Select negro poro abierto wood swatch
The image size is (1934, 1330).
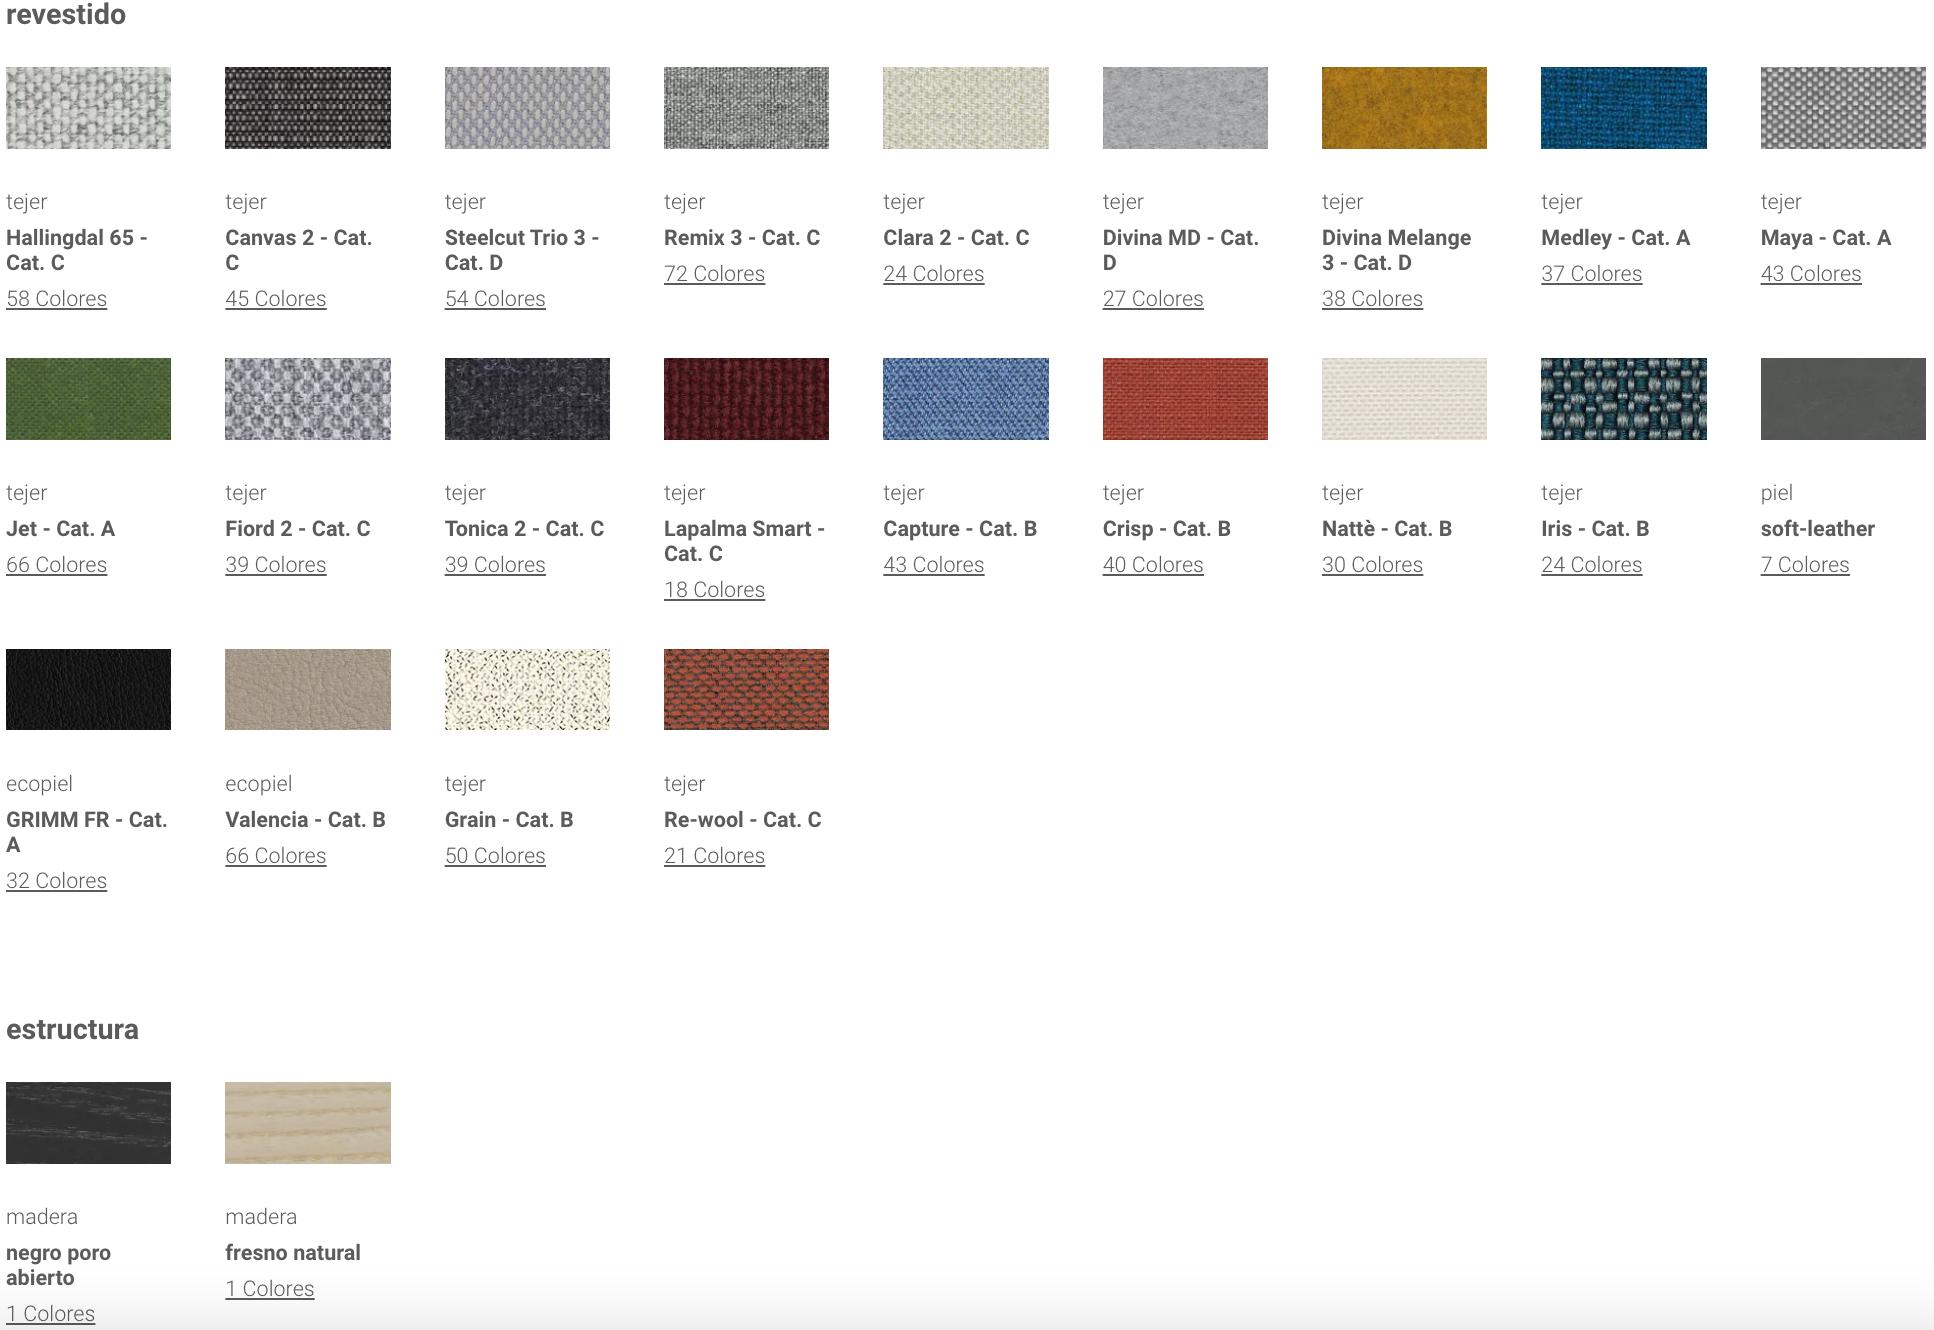(88, 1123)
